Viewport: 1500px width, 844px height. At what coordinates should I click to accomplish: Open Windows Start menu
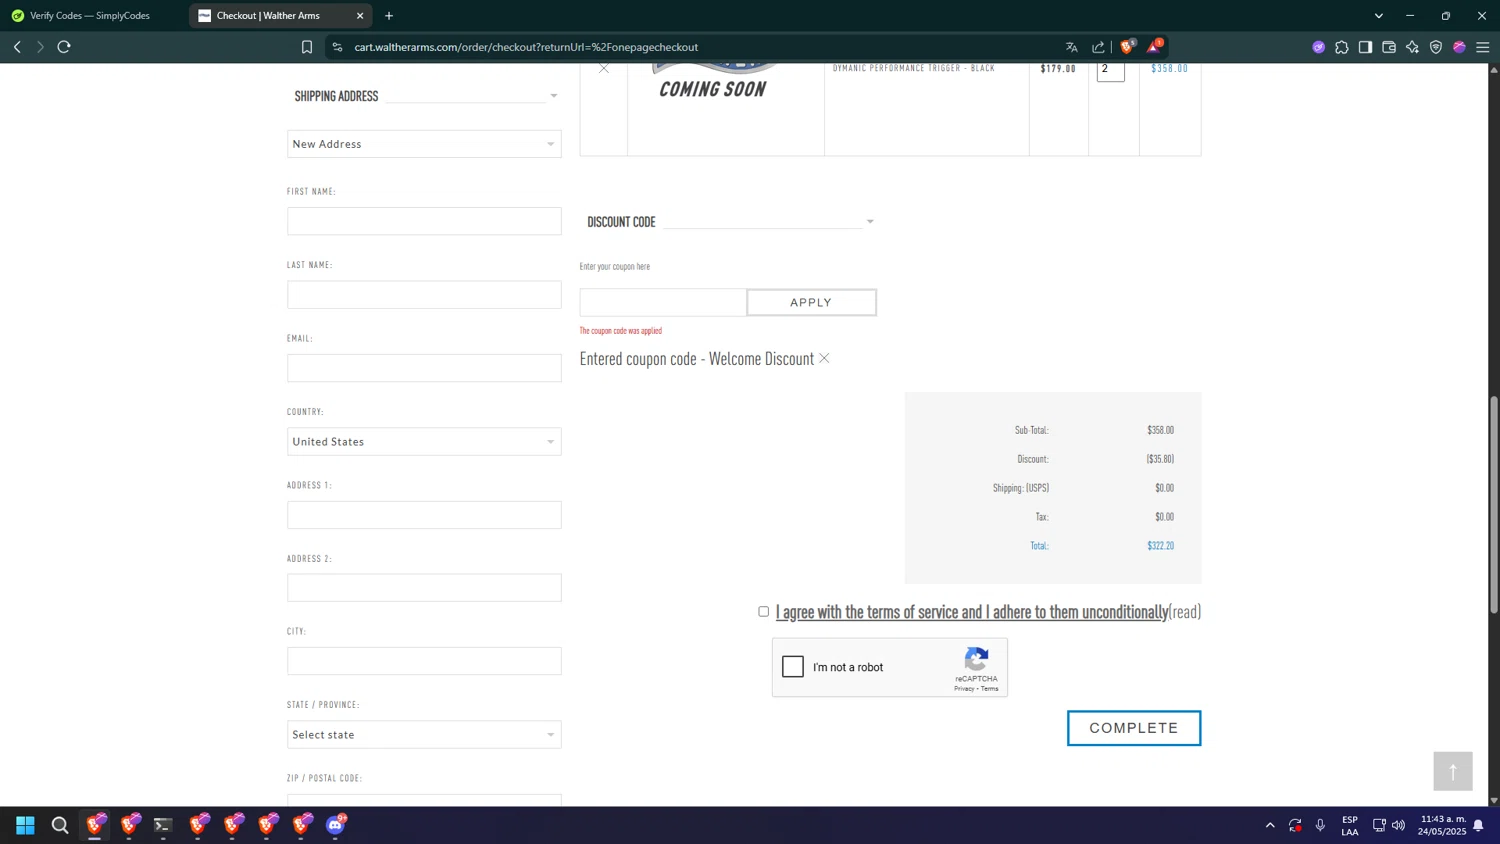click(x=26, y=825)
